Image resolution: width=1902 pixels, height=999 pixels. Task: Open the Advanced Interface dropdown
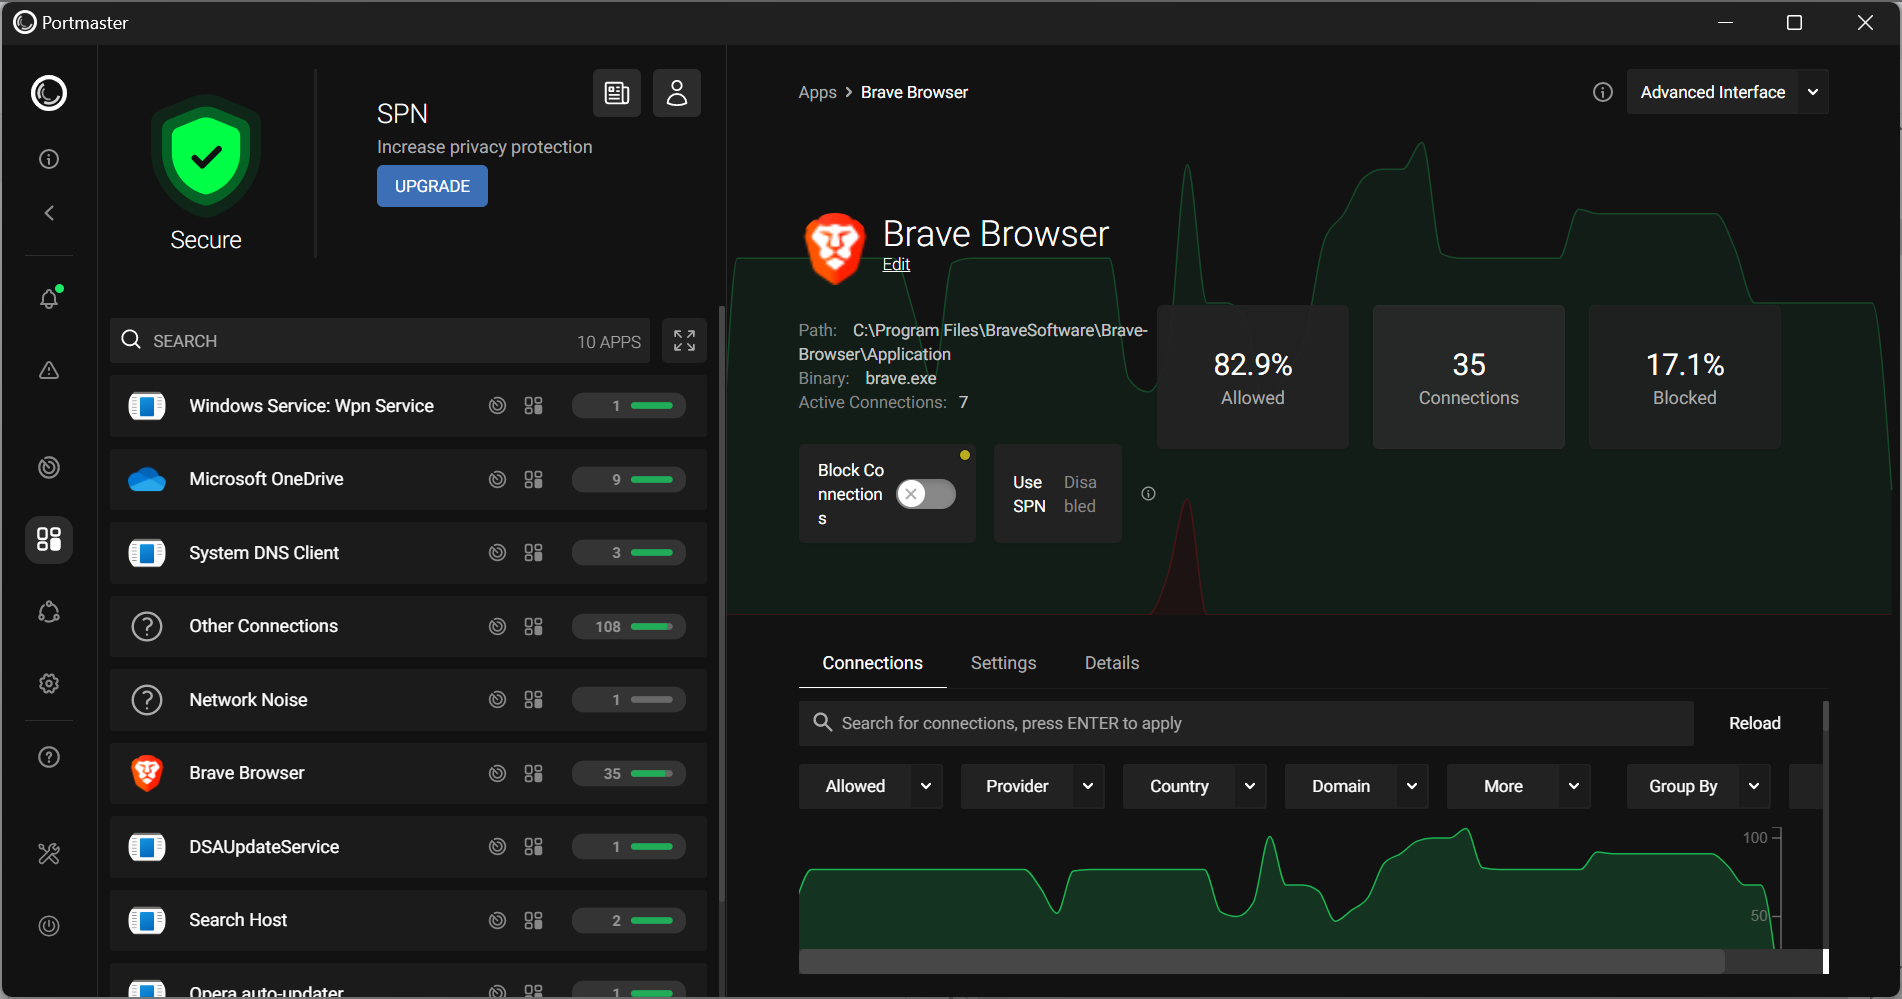point(1727,92)
